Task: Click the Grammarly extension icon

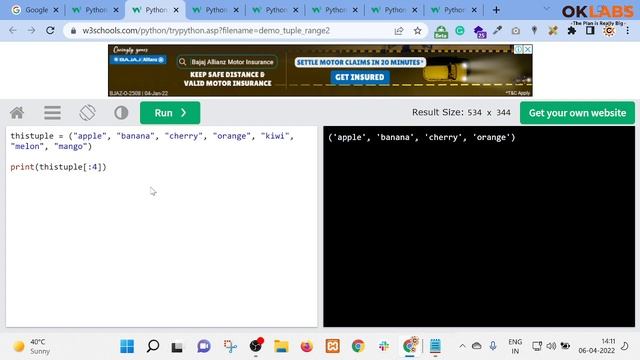Action: tap(460, 31)
